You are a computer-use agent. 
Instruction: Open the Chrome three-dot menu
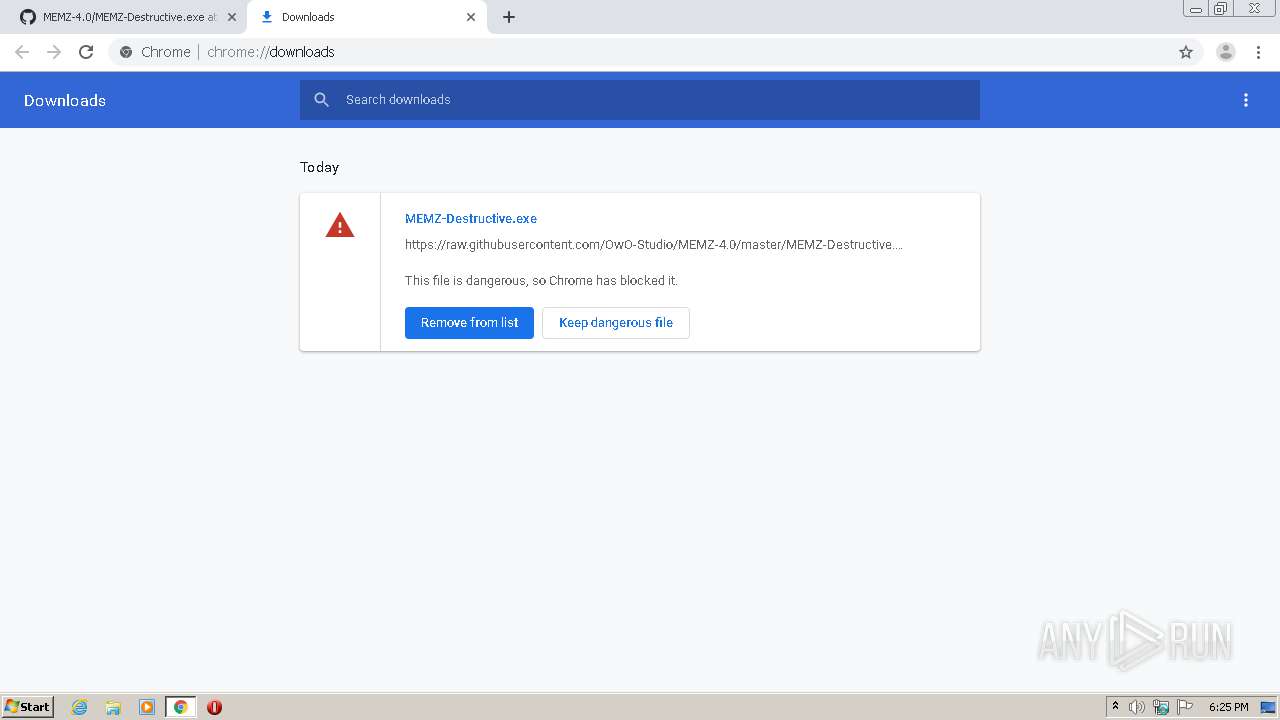[1258, 52]
